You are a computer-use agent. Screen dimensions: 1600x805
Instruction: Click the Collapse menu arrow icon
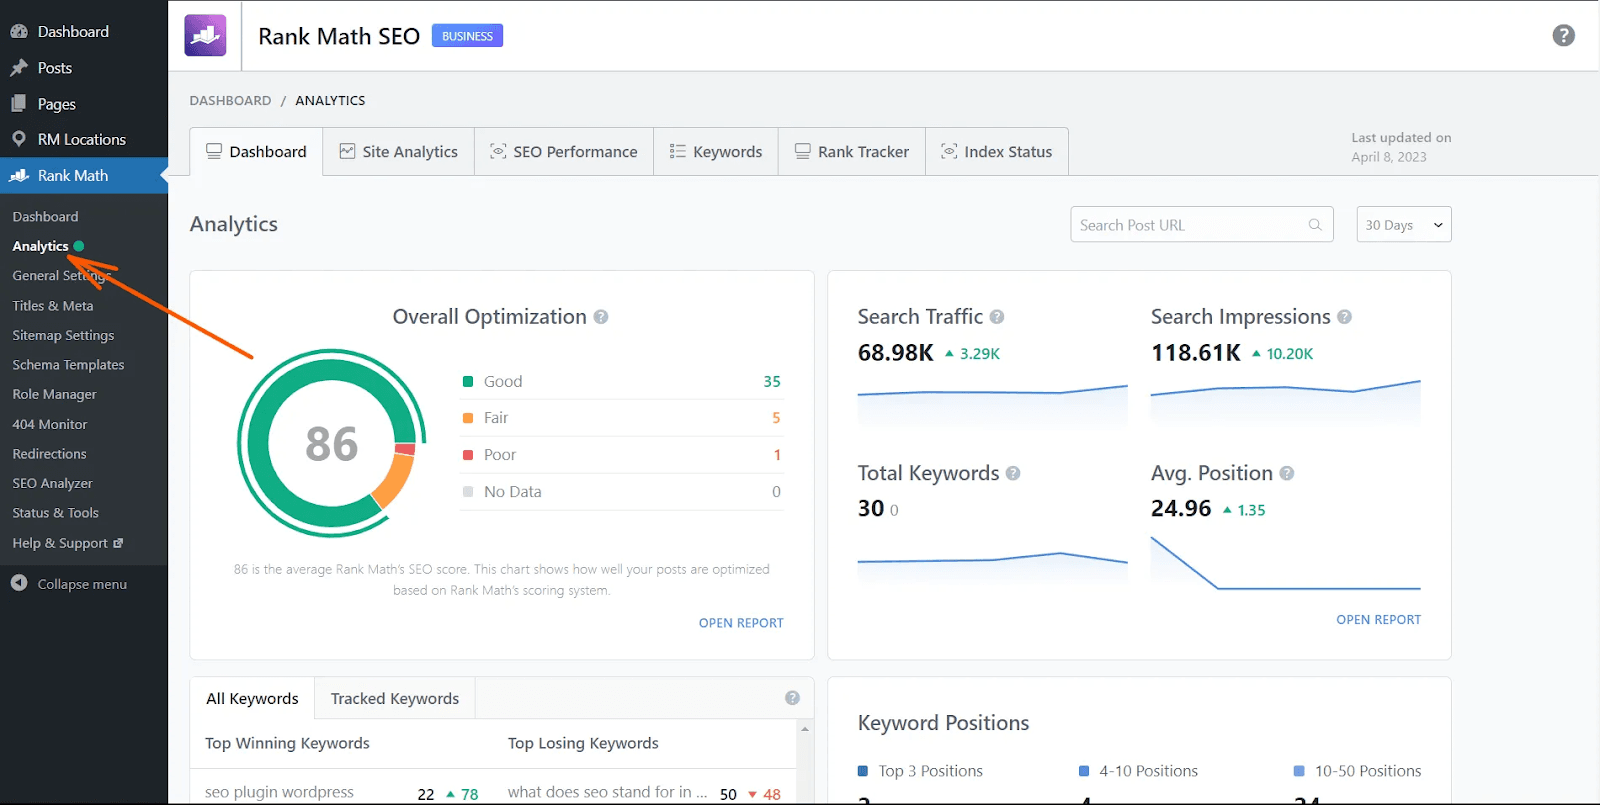19,583
